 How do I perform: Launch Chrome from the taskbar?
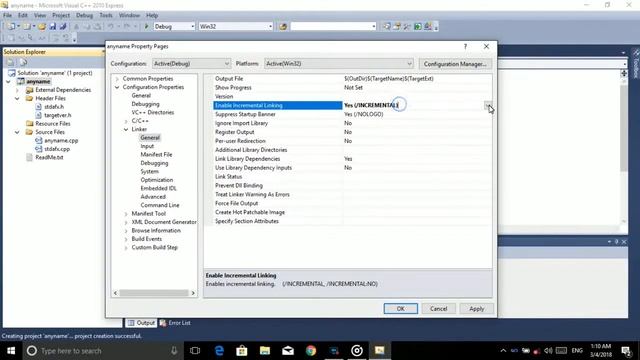[311, 351]
